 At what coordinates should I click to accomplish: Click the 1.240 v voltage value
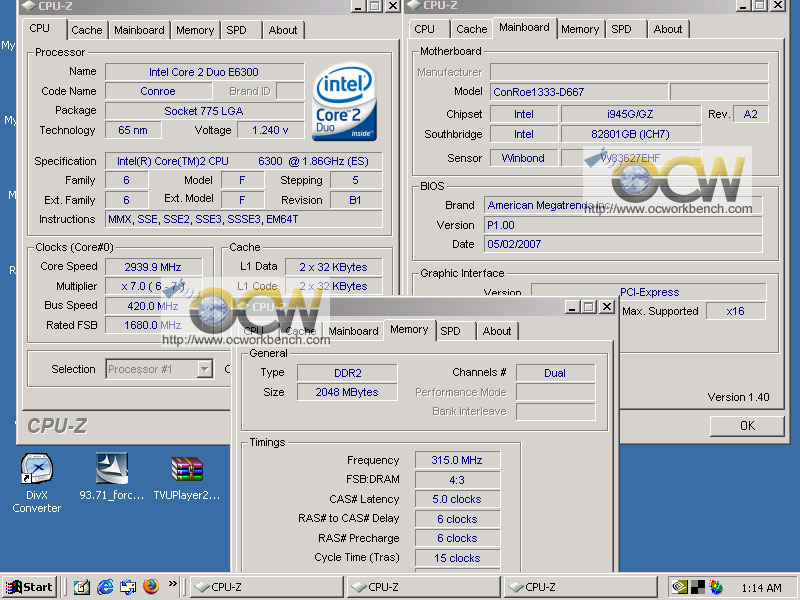pyautogui.click(x=270, y=130)
